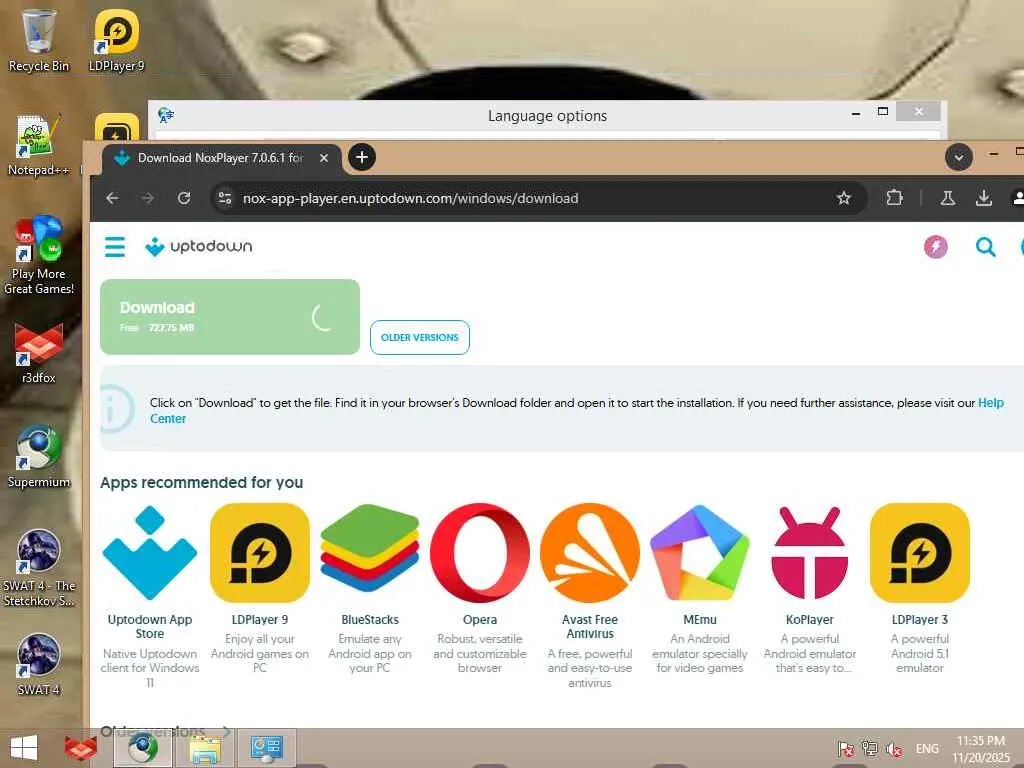
Task: Open r3dfox from the taskbar
Action: click(x=80, y=748)
